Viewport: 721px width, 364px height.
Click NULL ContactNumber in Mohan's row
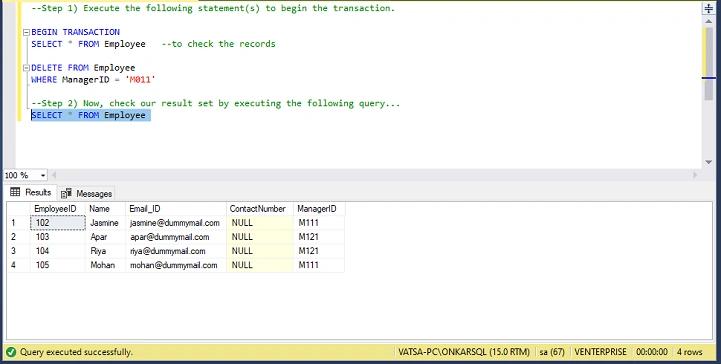(260, 265)
